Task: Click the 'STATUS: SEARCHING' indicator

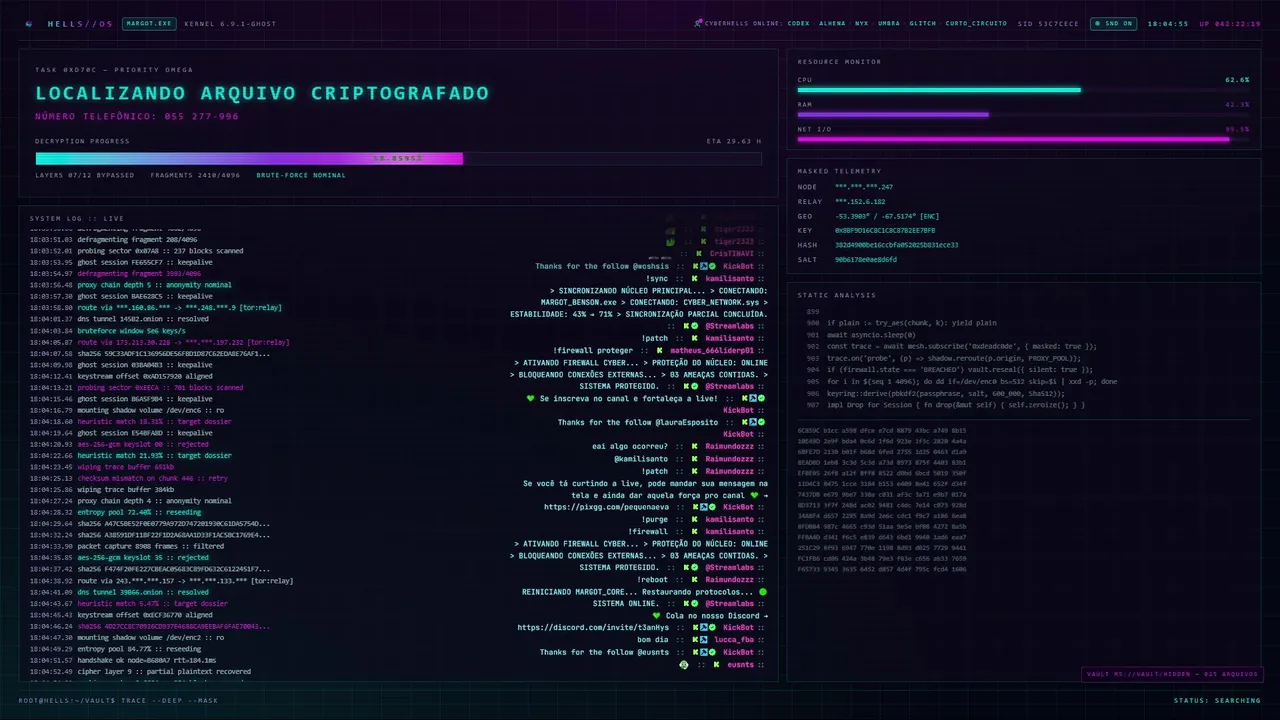Action: 1217,700
